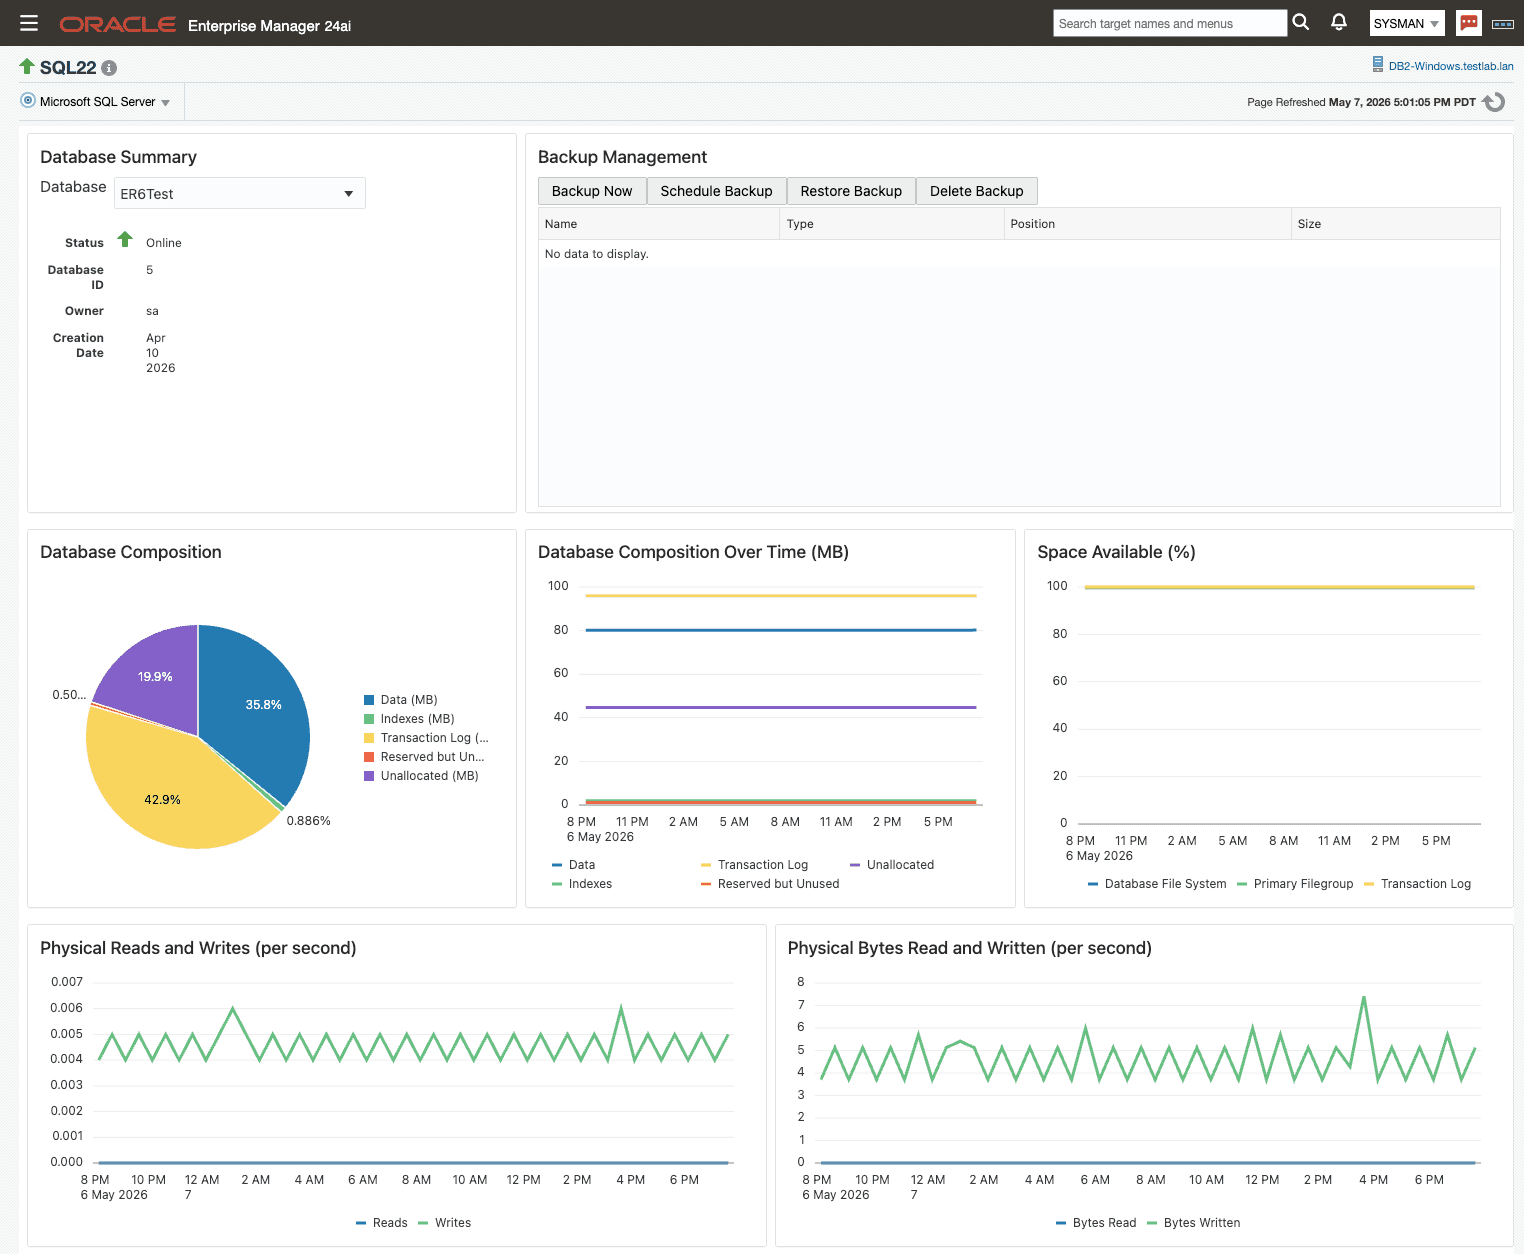Open the red chat feedback icon
The image size is (1524, 1254).
tap(1469, 23)
